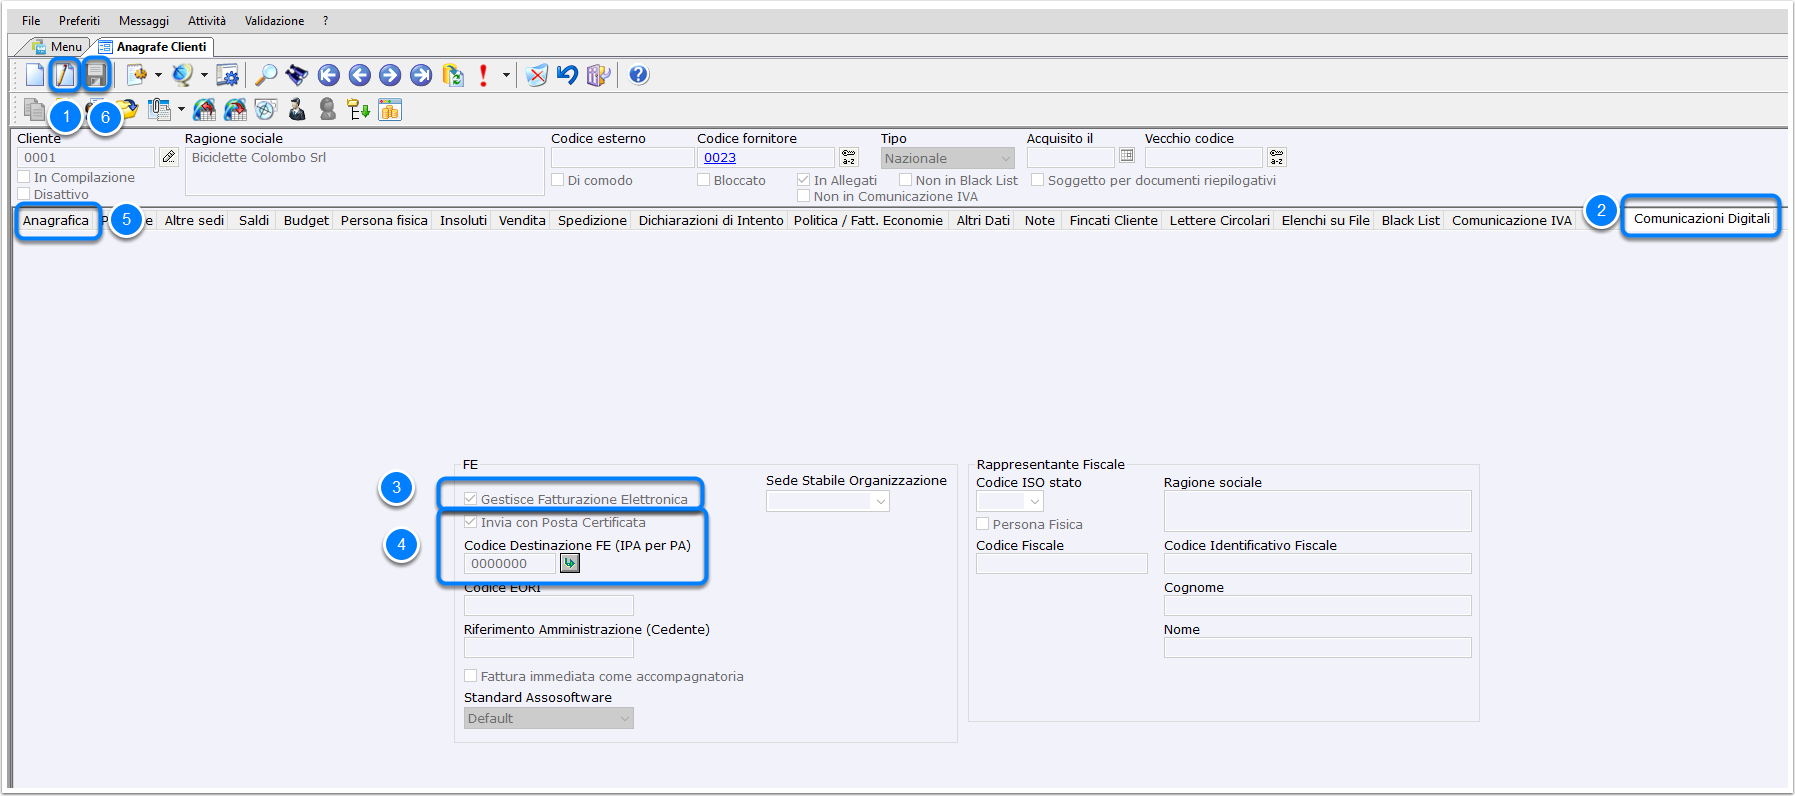
Task: Go to the next record arrow
Action: (x=390, y=75)
